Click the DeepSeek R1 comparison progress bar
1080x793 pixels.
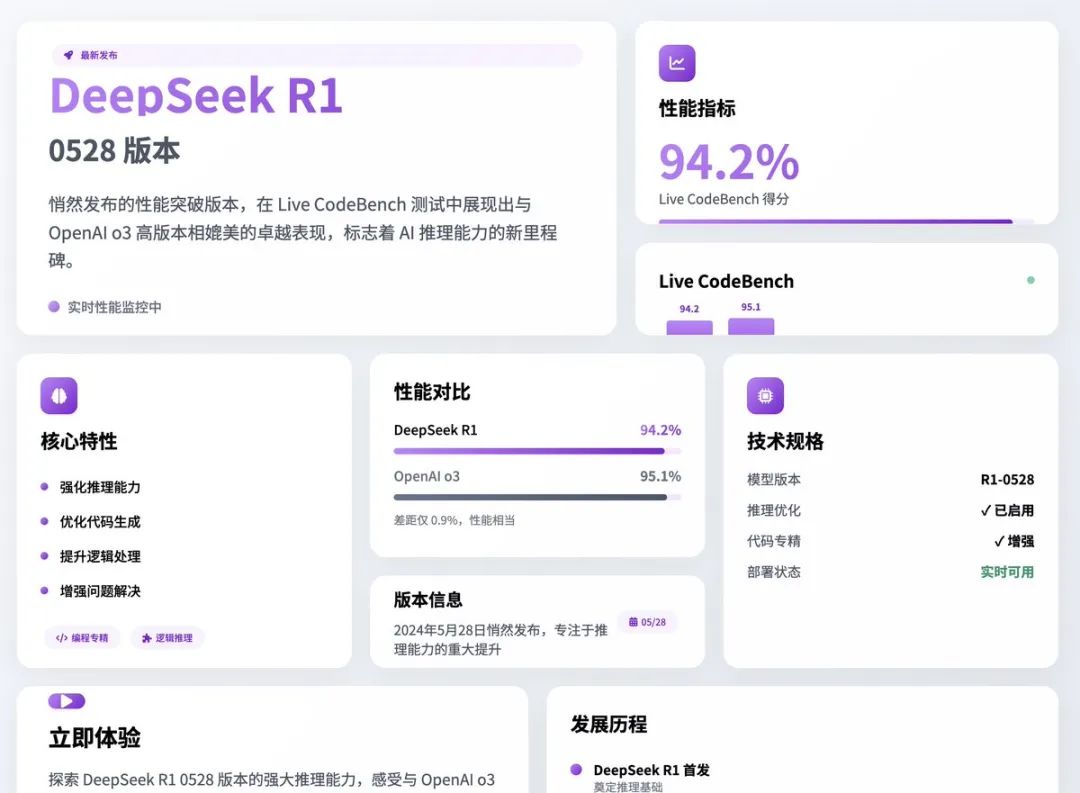(537, 451)
